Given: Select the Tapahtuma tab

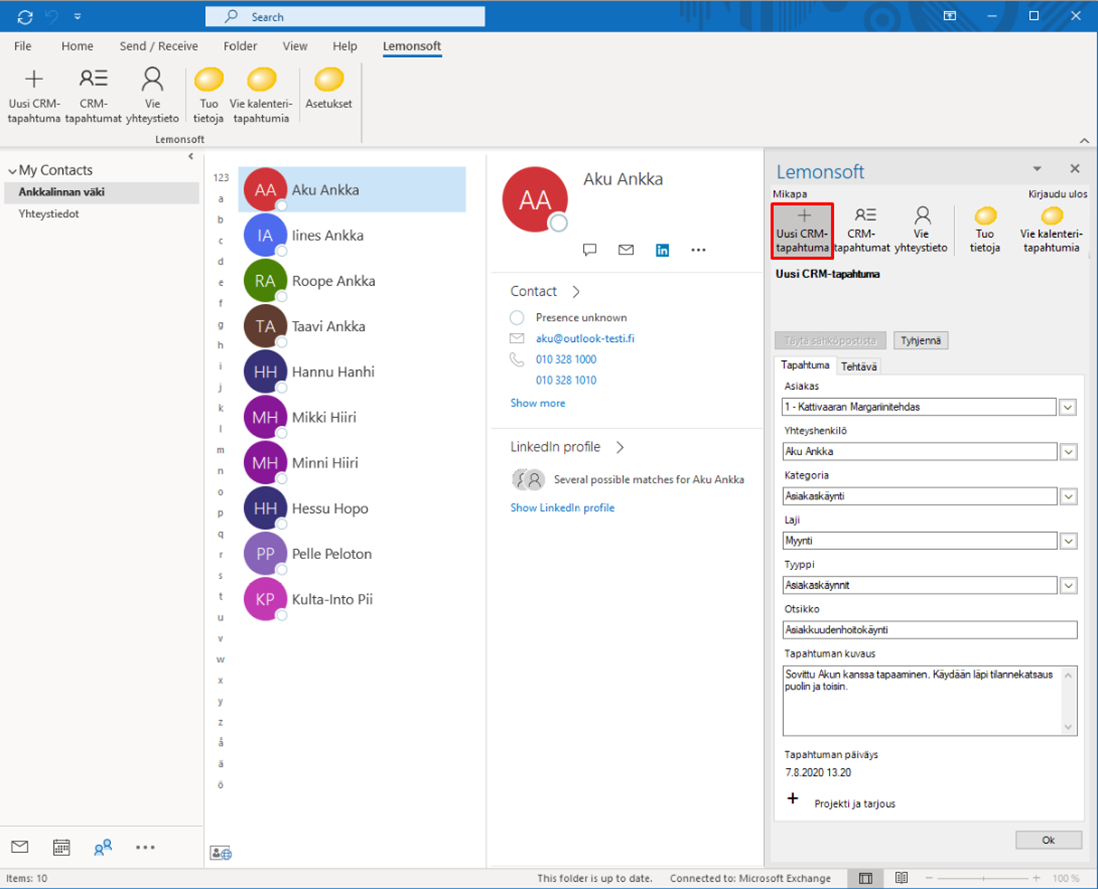Looking at the screenshot, I should (805, 365).
